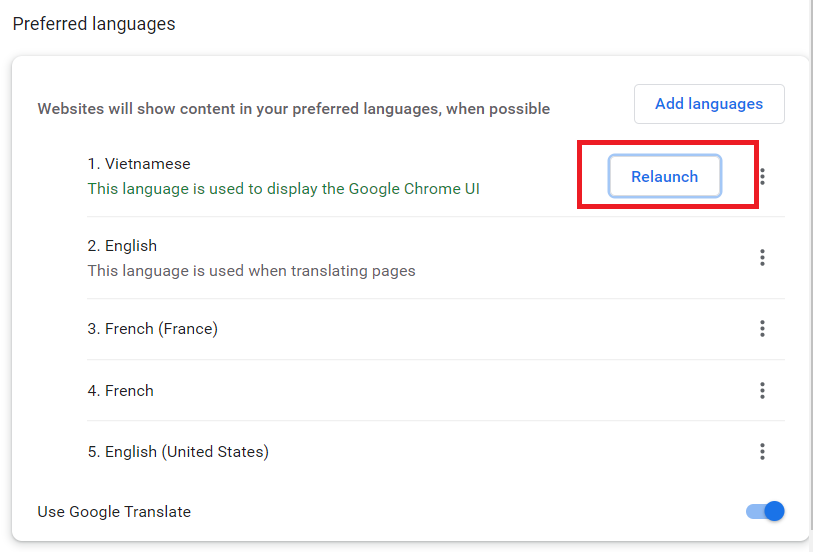The height and width of the screenshot is (552, 813).
Task: Click the green Chrome UI display language note
Action: tap(283, 189)
